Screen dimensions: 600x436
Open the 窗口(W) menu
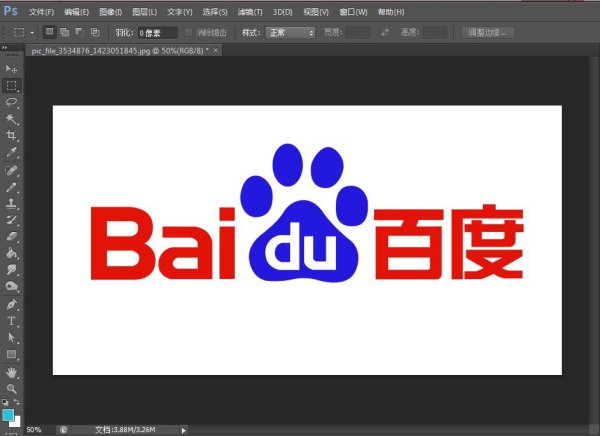(353, 12)
